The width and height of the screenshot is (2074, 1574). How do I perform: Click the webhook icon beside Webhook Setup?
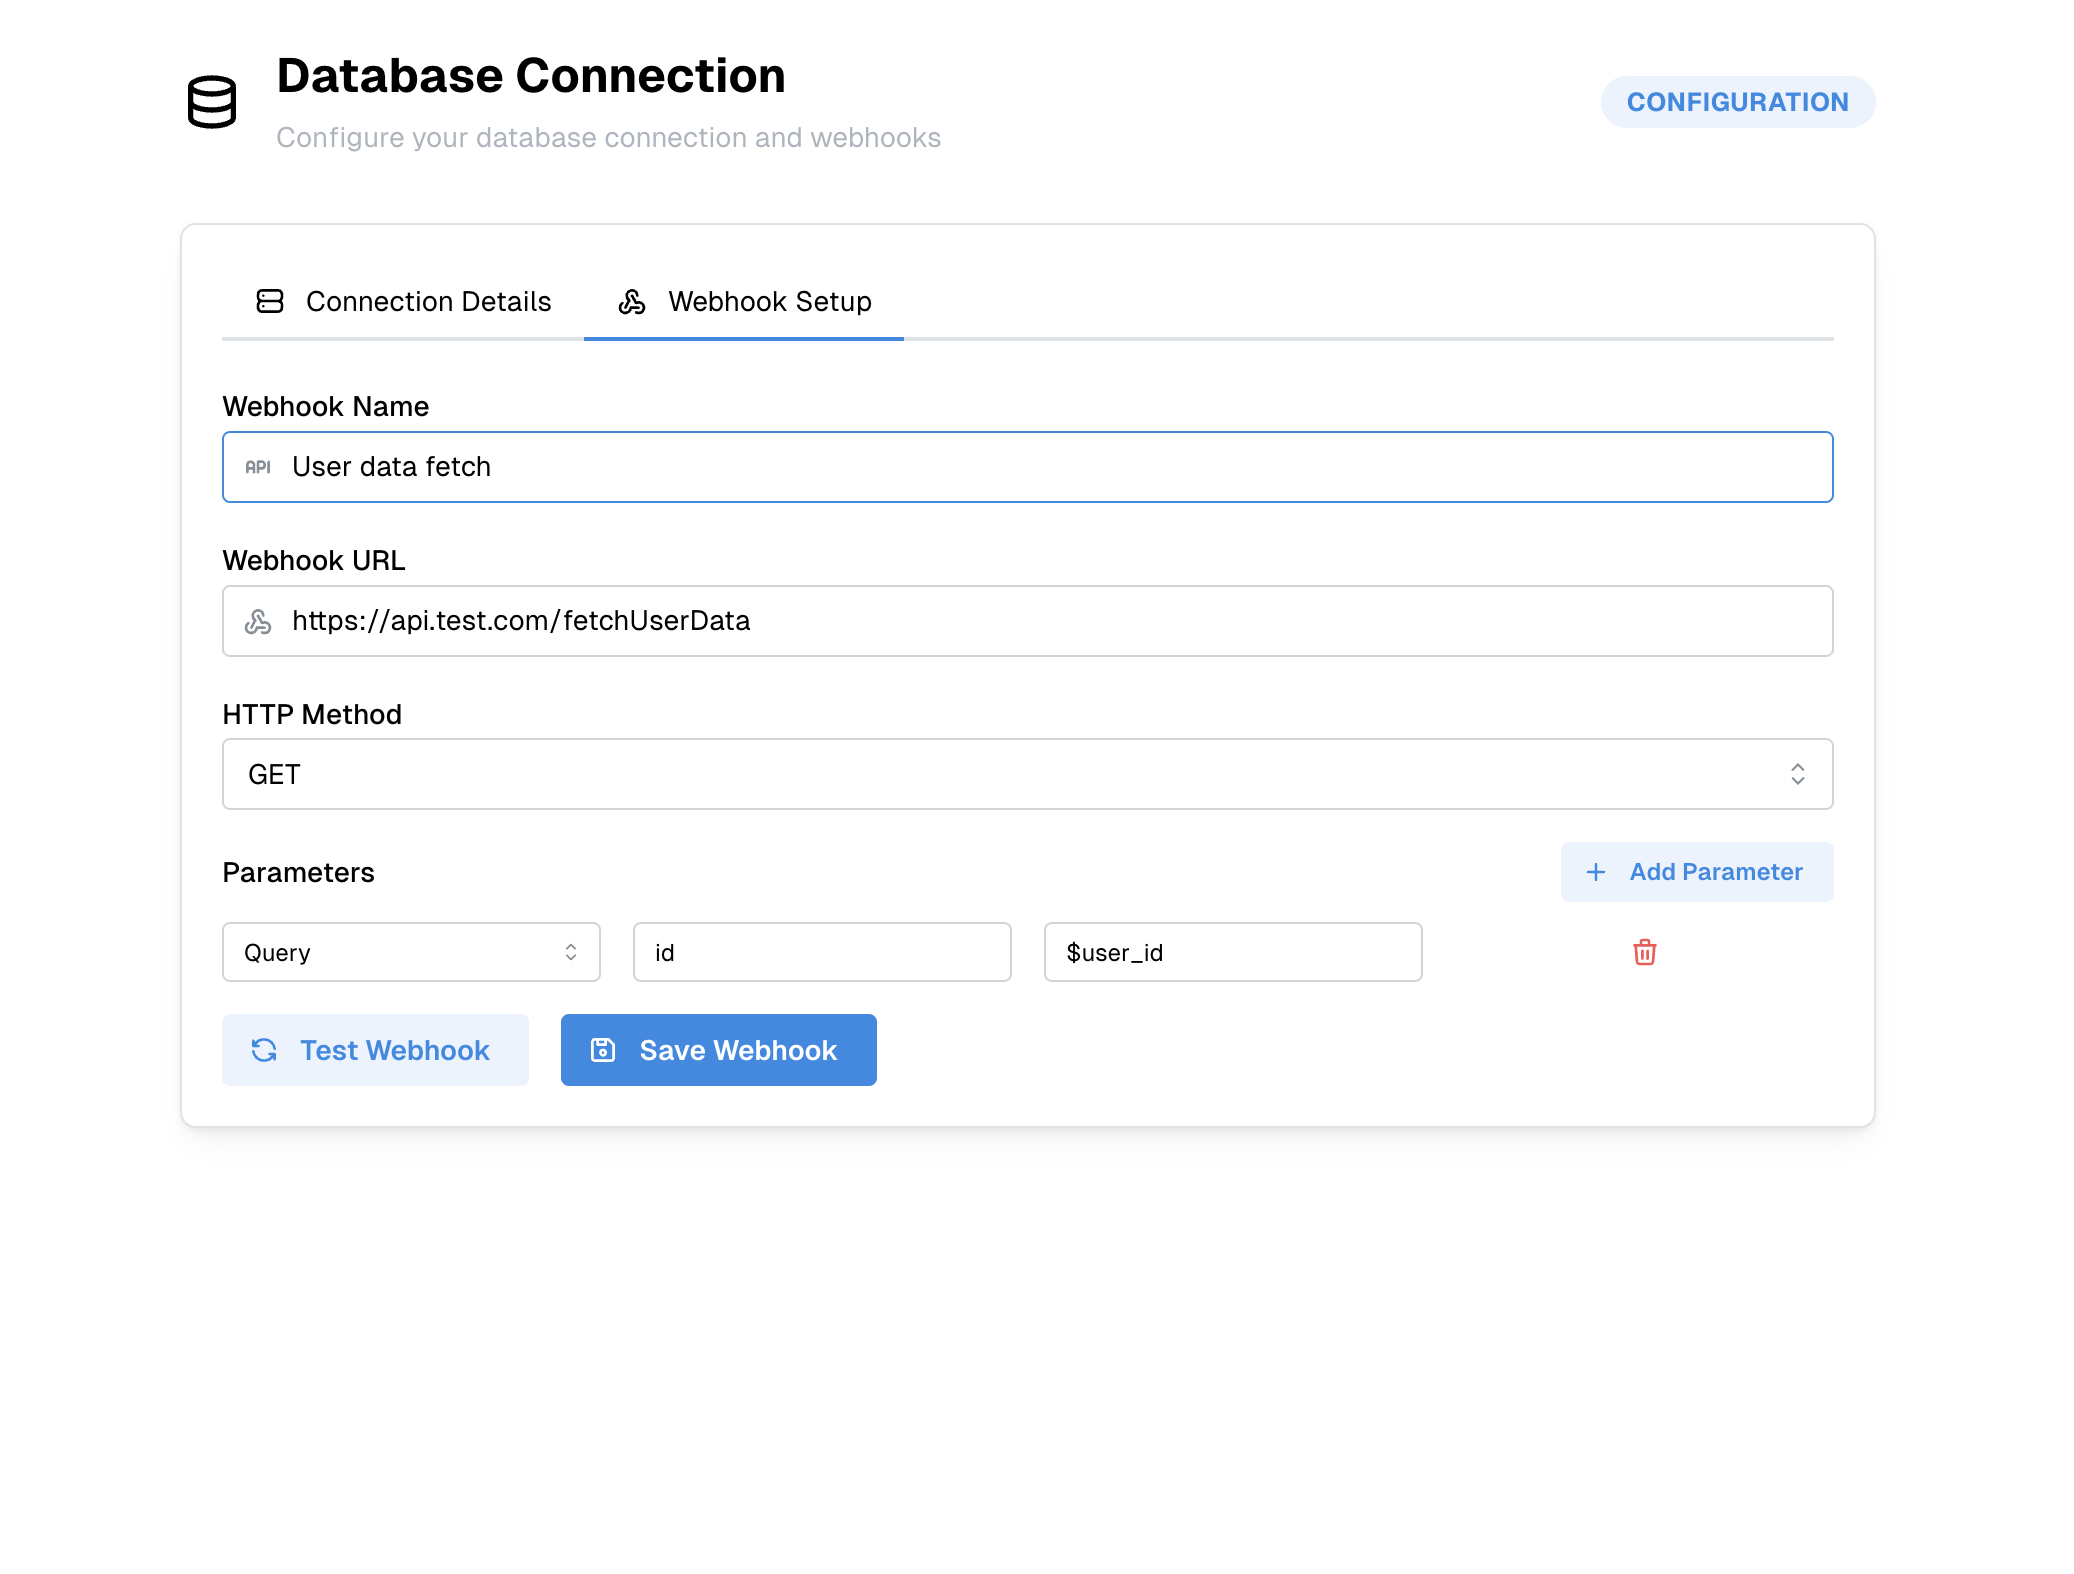[632, 301]
